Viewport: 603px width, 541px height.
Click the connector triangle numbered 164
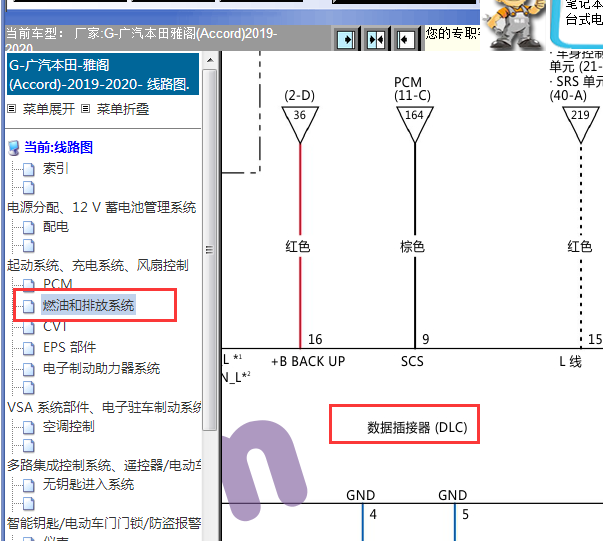pyautogui.click(x=415, y=124)
